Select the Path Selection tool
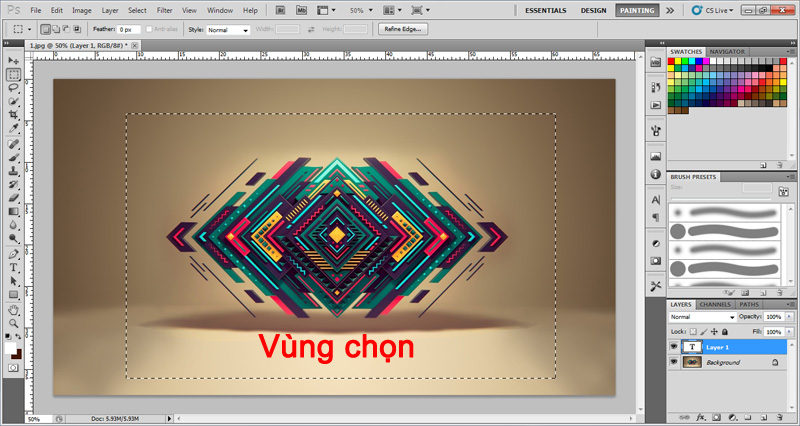The image size is (800, 426). pyautogui.click(x=13, y=281)
